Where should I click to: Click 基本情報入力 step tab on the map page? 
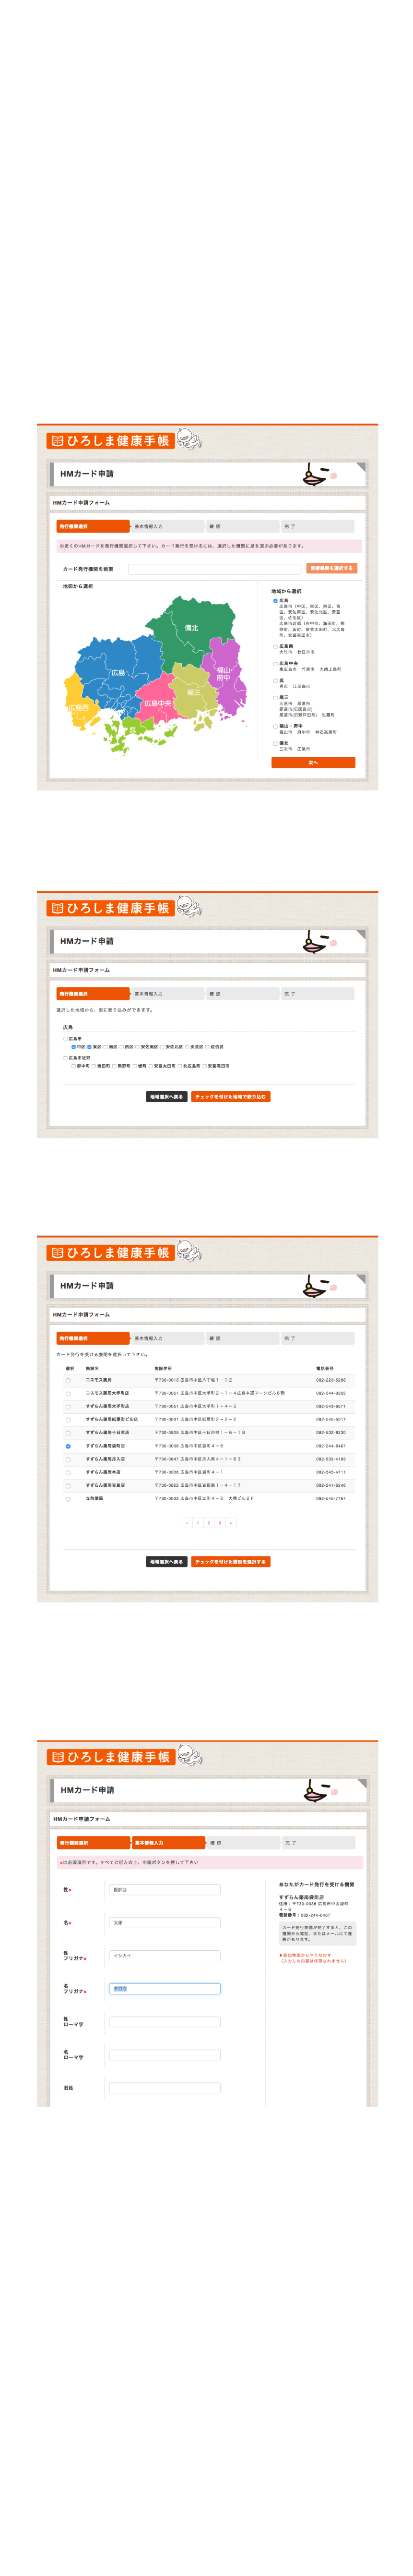(167, 526)
